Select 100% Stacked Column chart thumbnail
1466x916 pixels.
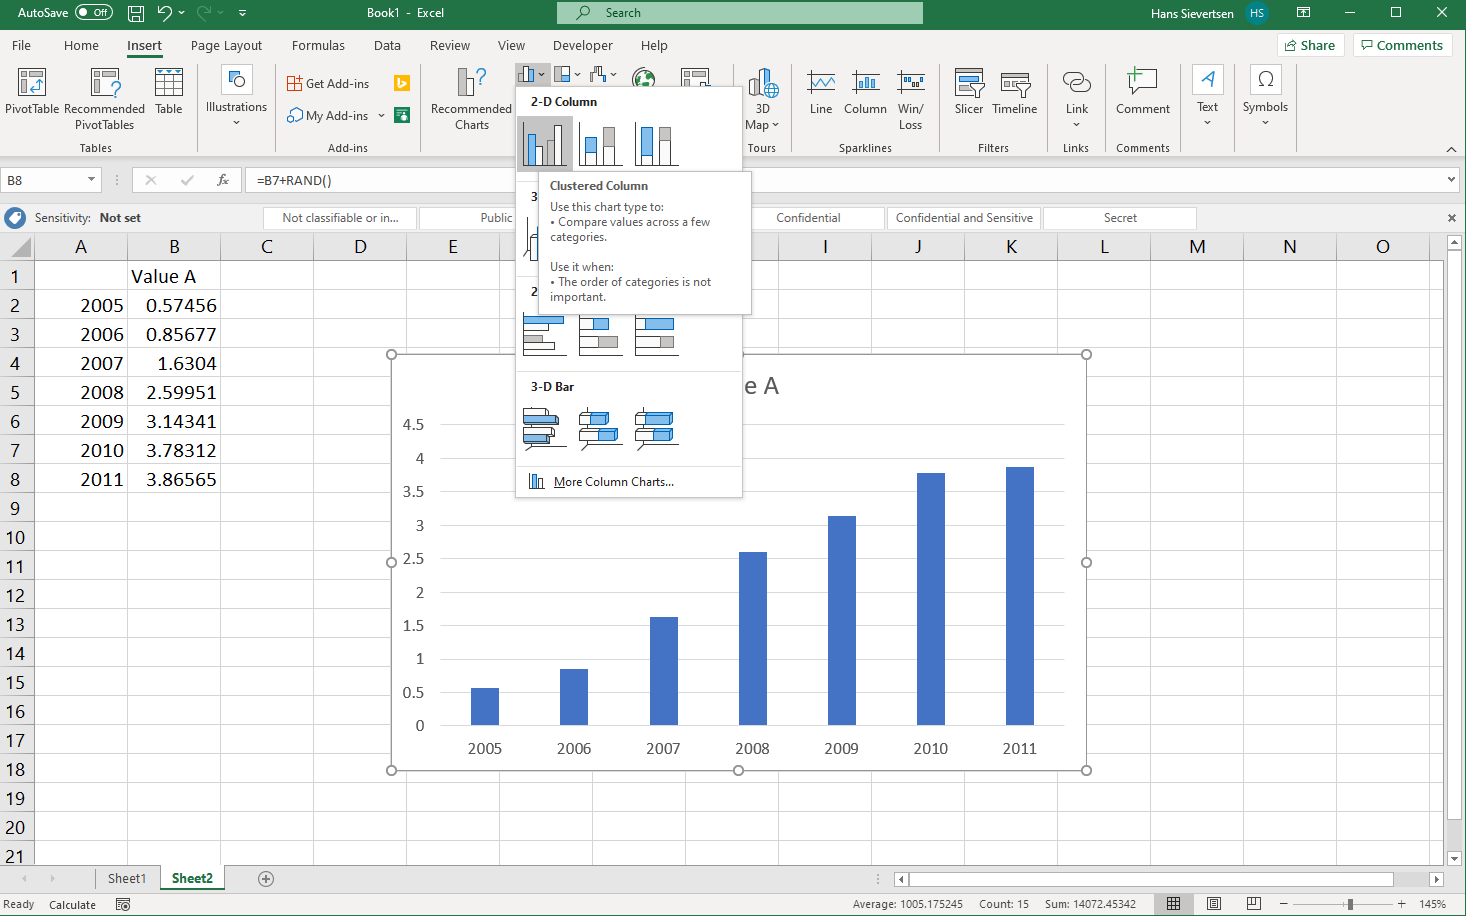(x=656, y=142)
